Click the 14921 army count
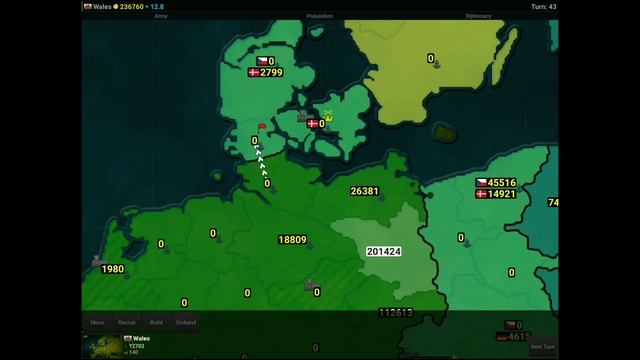The width and height of the screenshot is (640, 360). (x=502, y=194)
